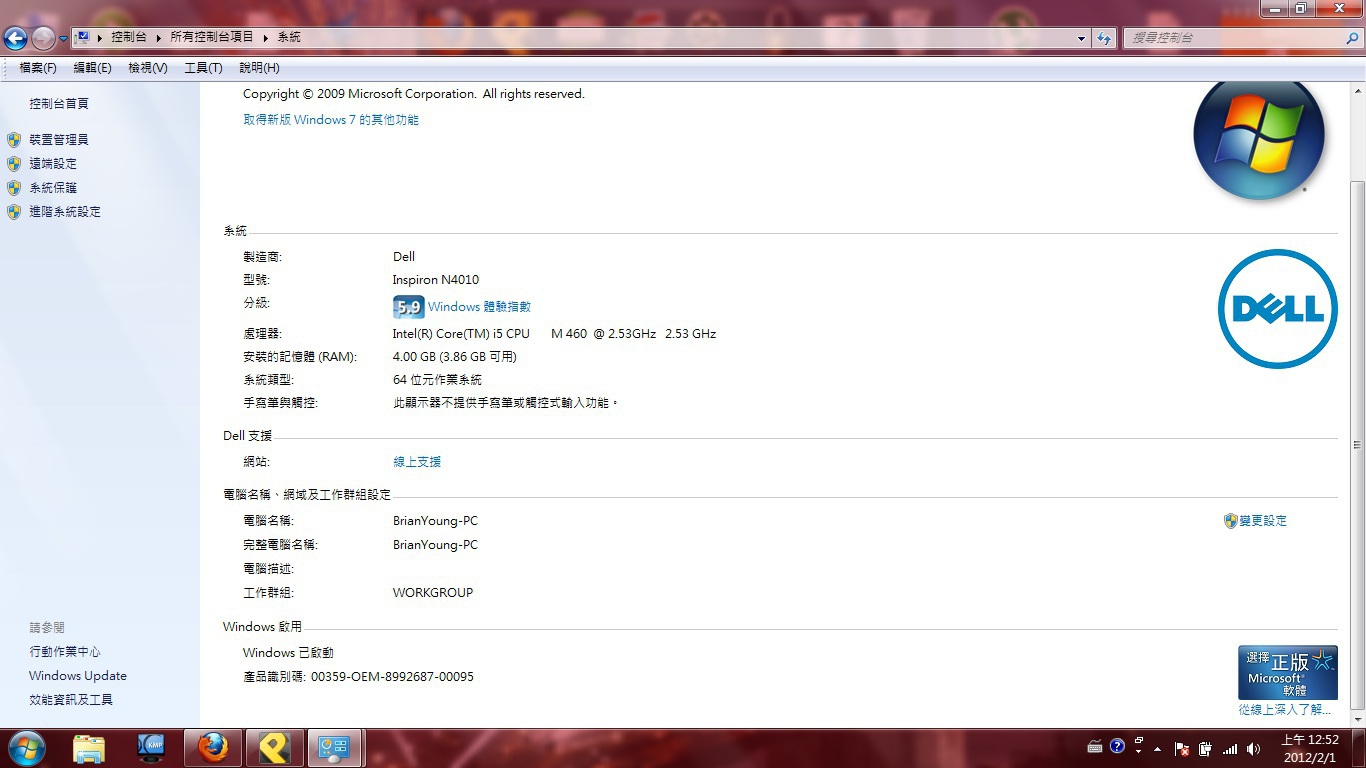Open the 檔案(F) menu
The image size is (1366, 768).
click(37, 68)
